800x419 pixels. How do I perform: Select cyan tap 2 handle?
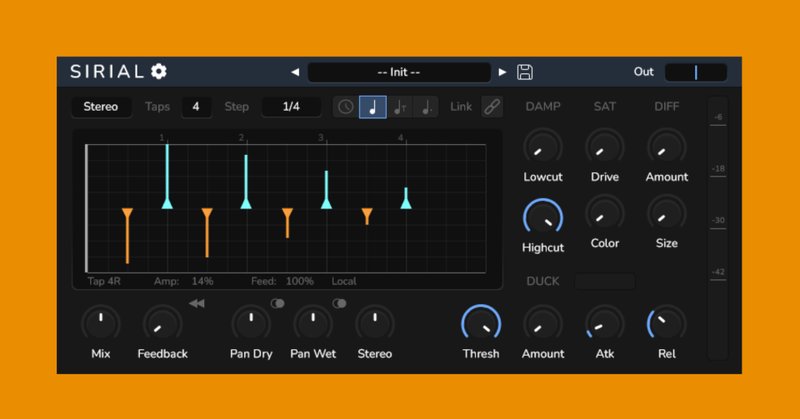point(246,204)
